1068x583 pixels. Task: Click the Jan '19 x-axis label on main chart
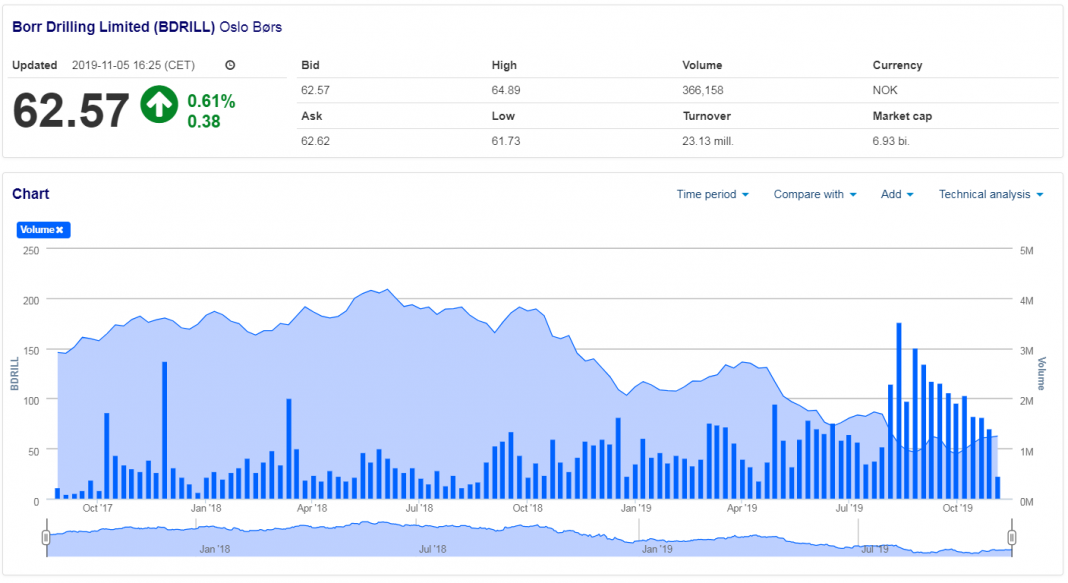coord(636,508)
